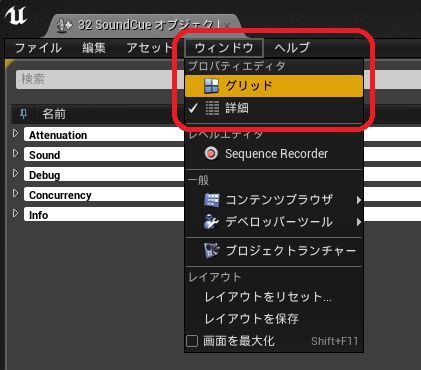The height and width of the screenshot is (370, 421).
Task: Click the SoundCue tab asset icon
Action: 64,26
